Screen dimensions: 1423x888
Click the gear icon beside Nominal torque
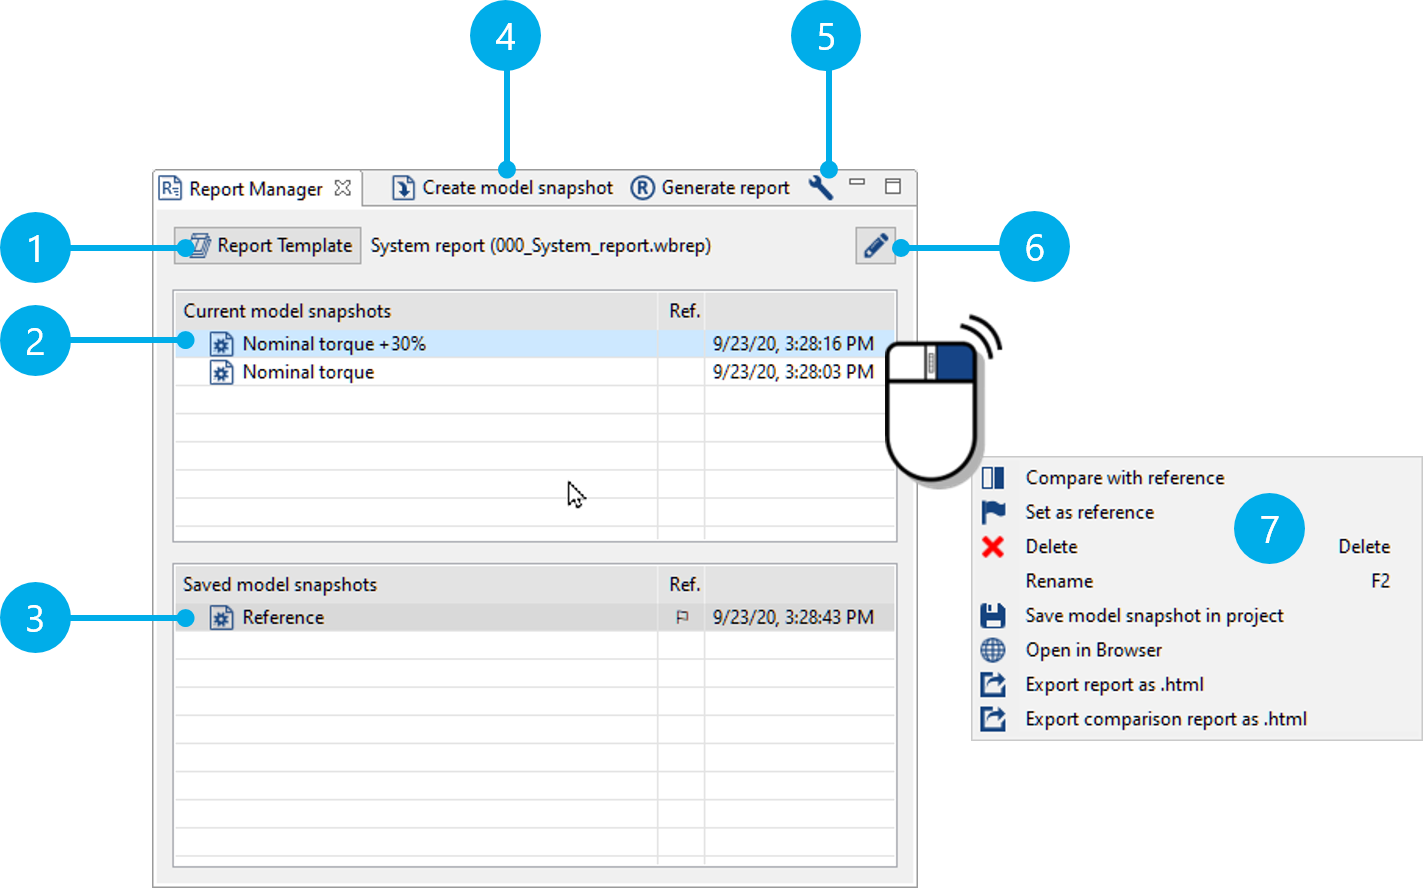tap(221, 373)
